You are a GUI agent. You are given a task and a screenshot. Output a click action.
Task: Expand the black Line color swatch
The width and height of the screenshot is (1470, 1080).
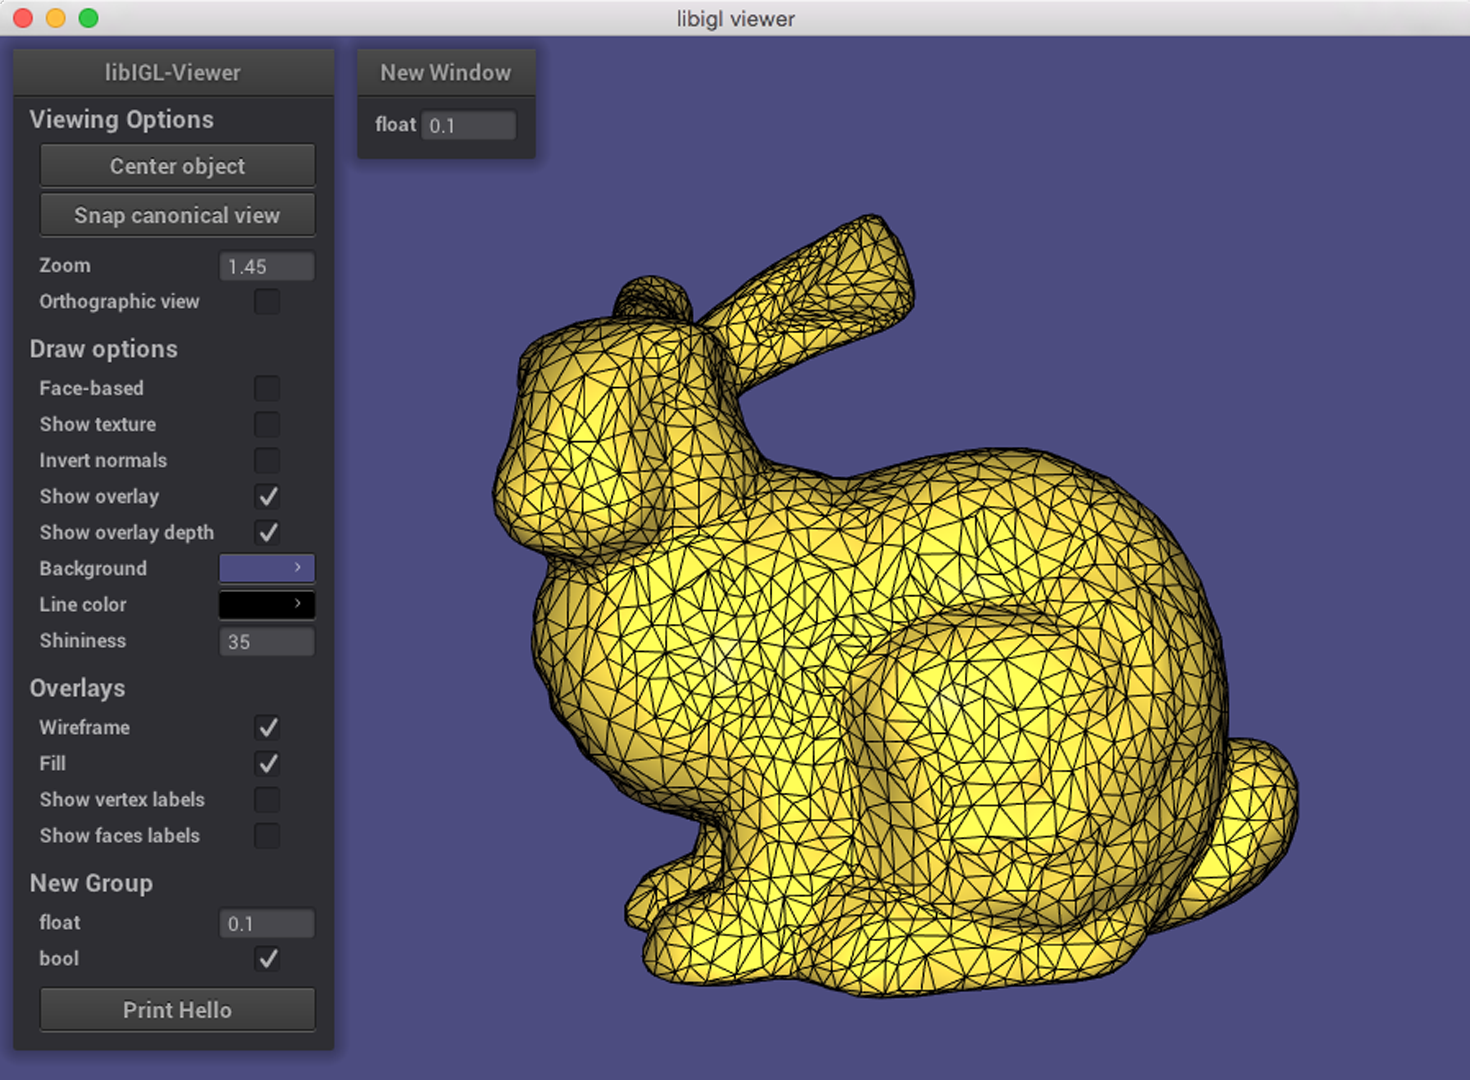coord(266,604)
